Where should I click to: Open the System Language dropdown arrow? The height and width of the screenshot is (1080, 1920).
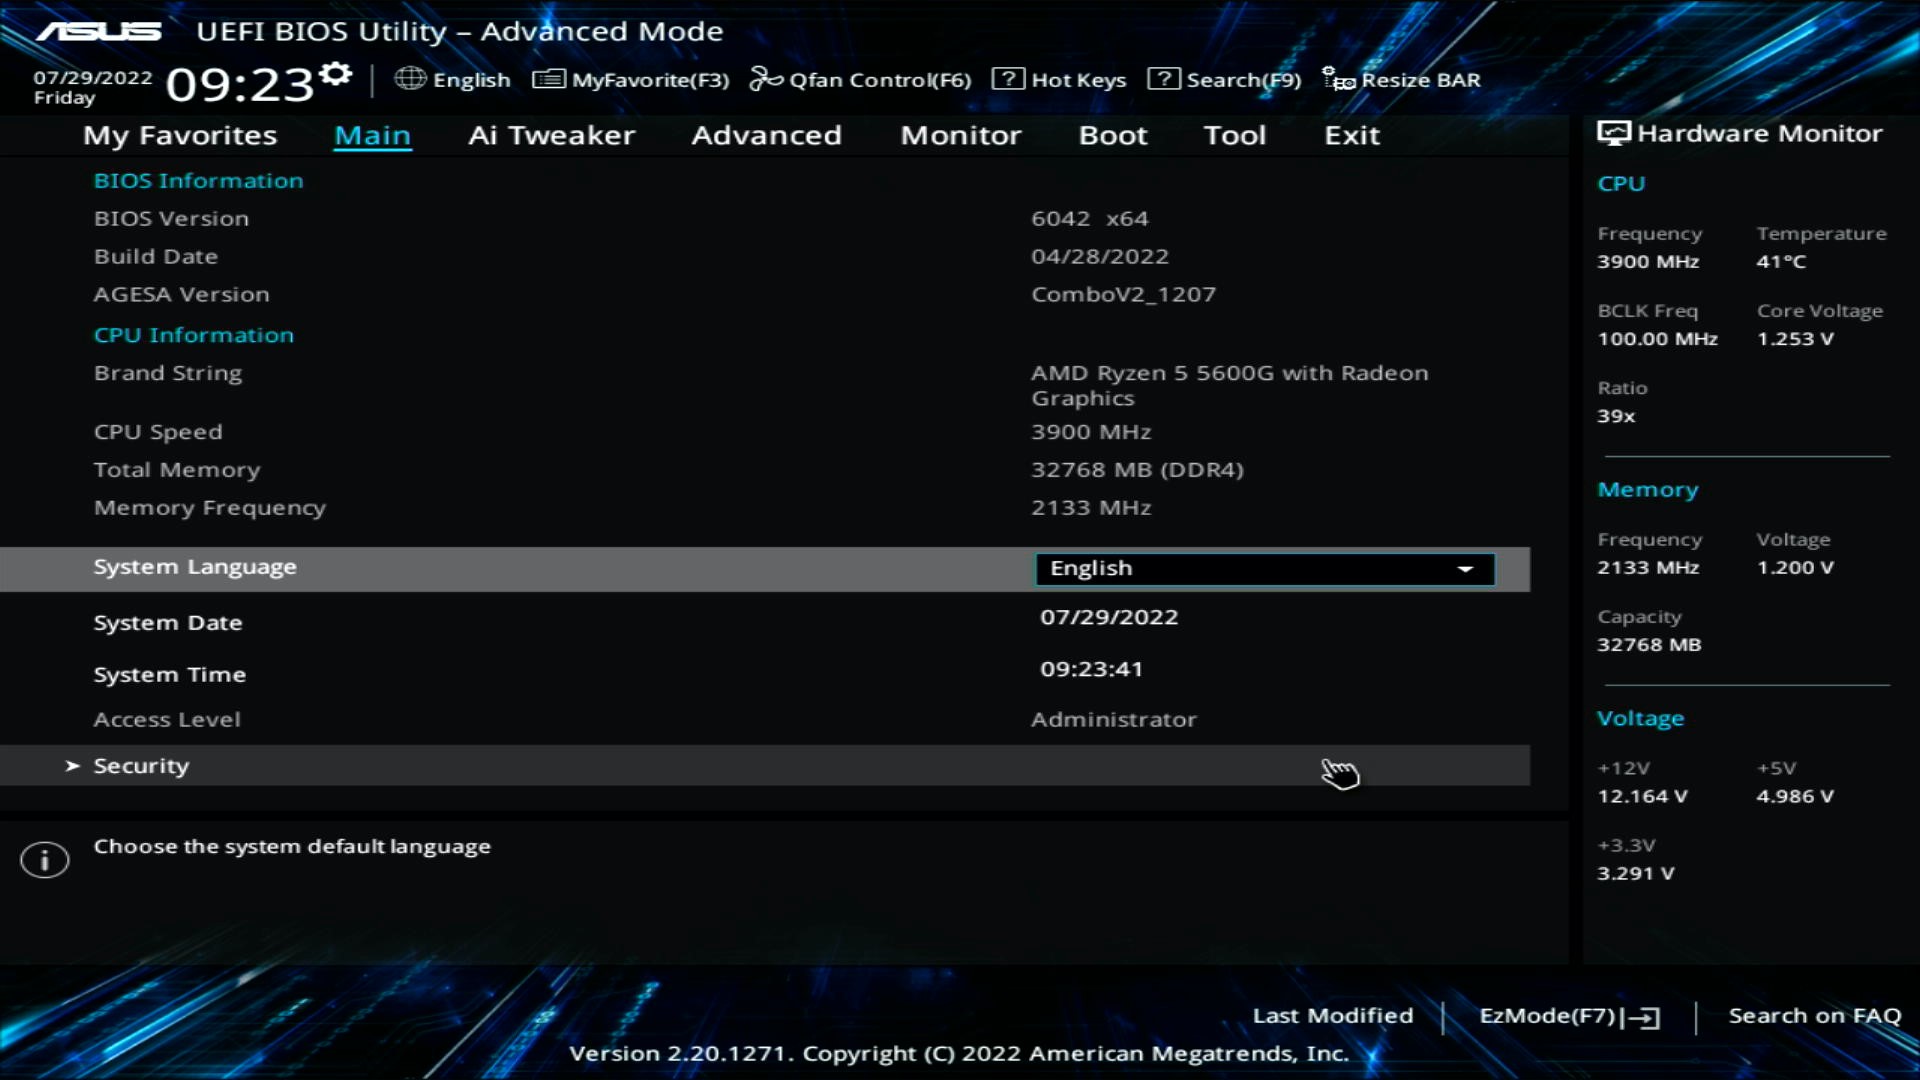pos(1465,569)
